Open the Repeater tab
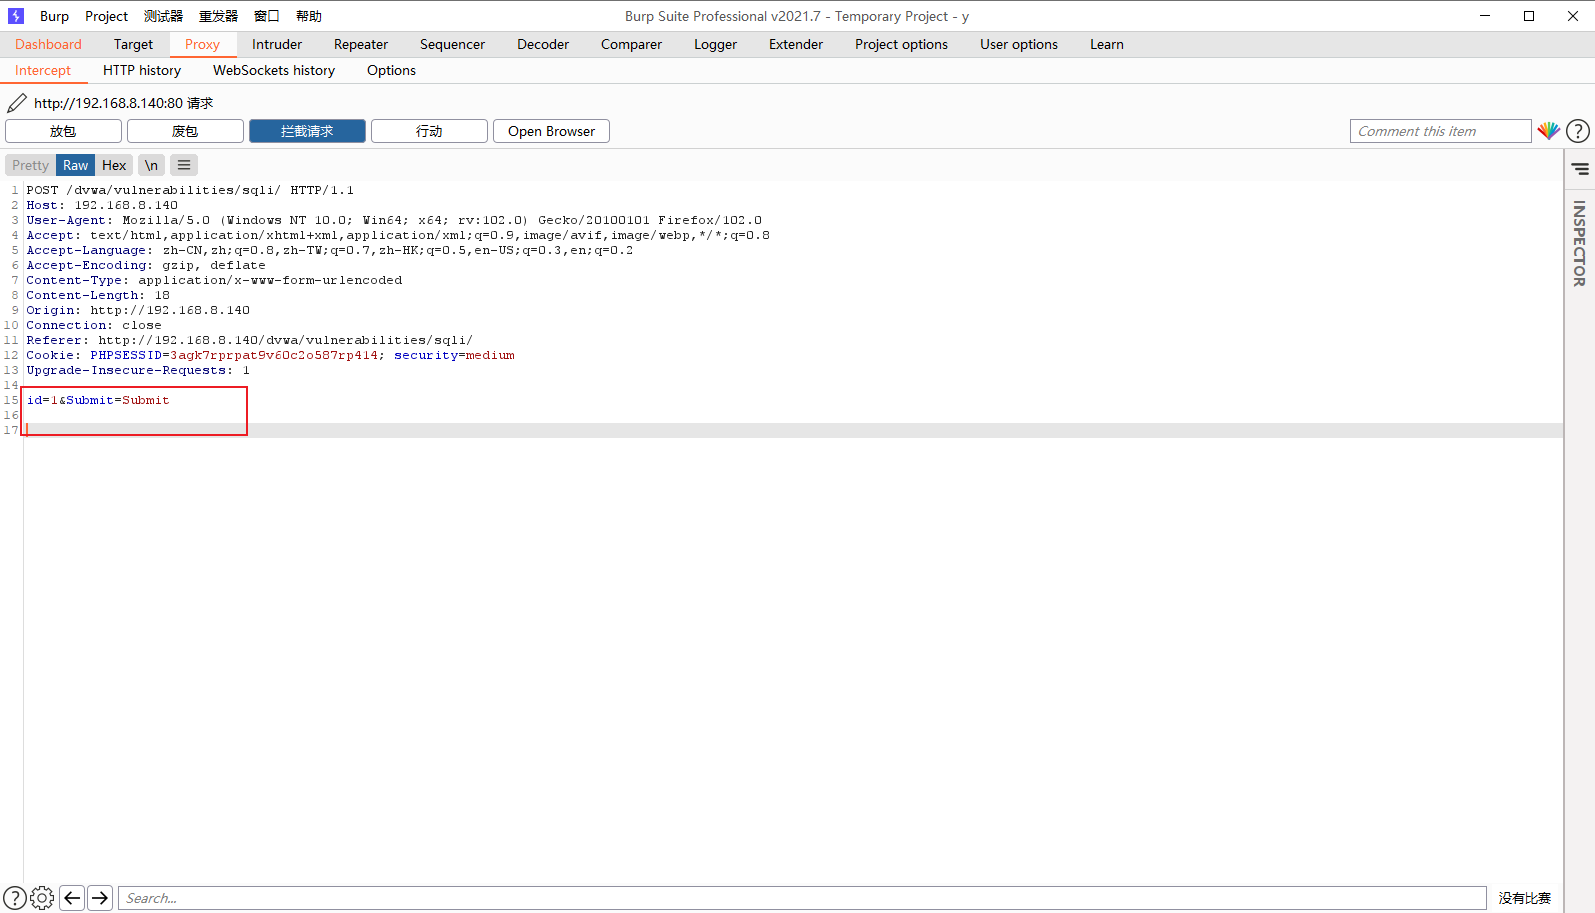1595x913 pixels. [361, 44]
